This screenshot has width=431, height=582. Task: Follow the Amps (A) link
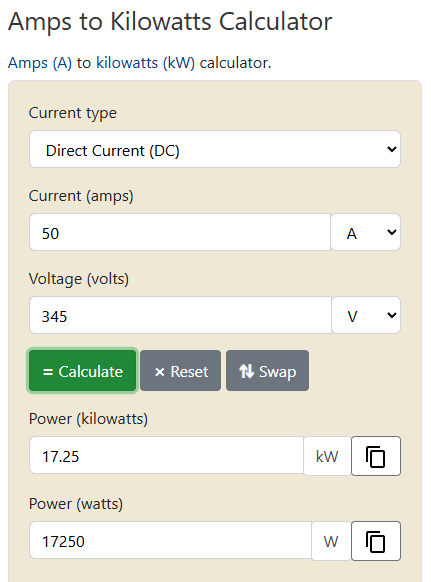click(40, 63)
